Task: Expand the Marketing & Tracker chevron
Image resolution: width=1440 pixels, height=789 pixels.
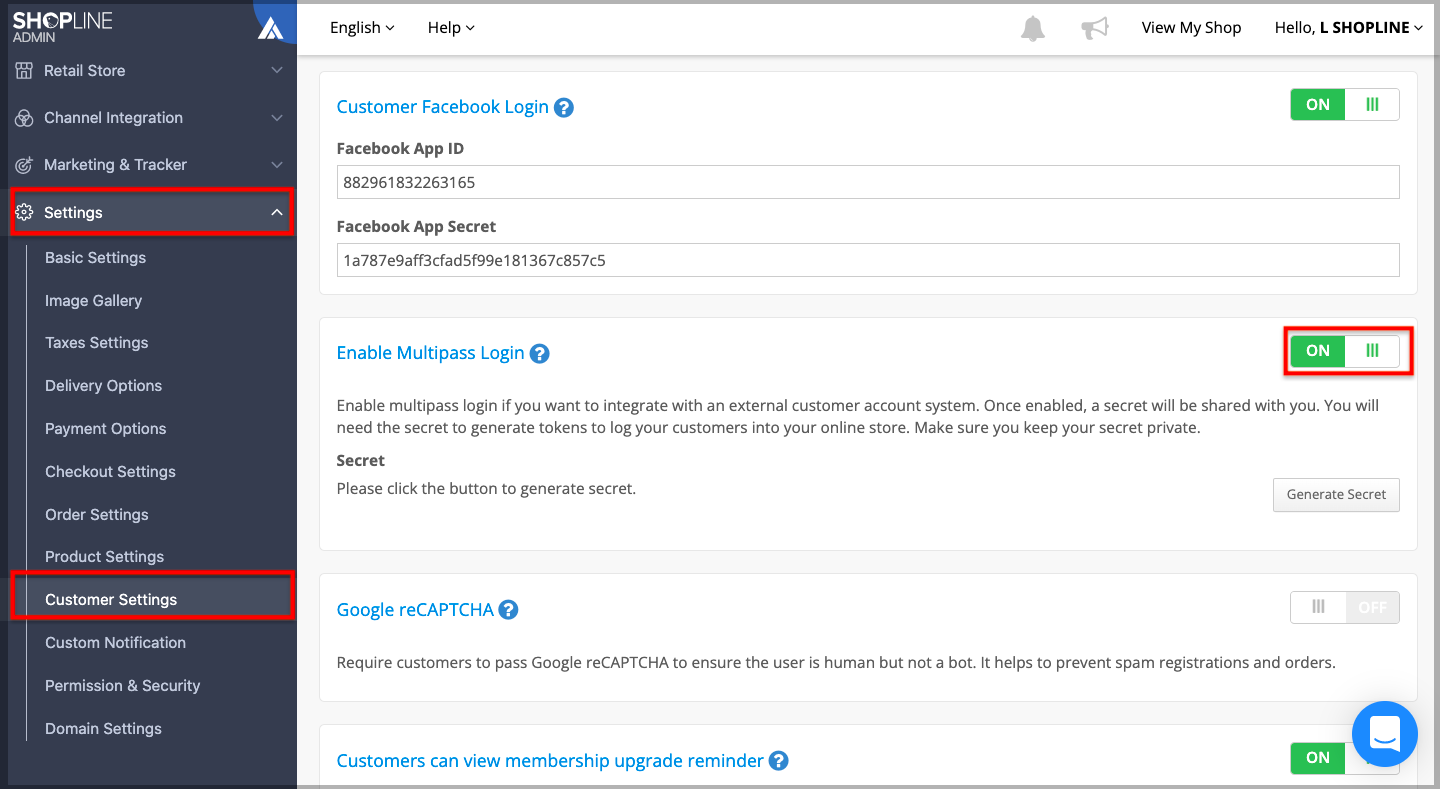Action: pos(277,165)
